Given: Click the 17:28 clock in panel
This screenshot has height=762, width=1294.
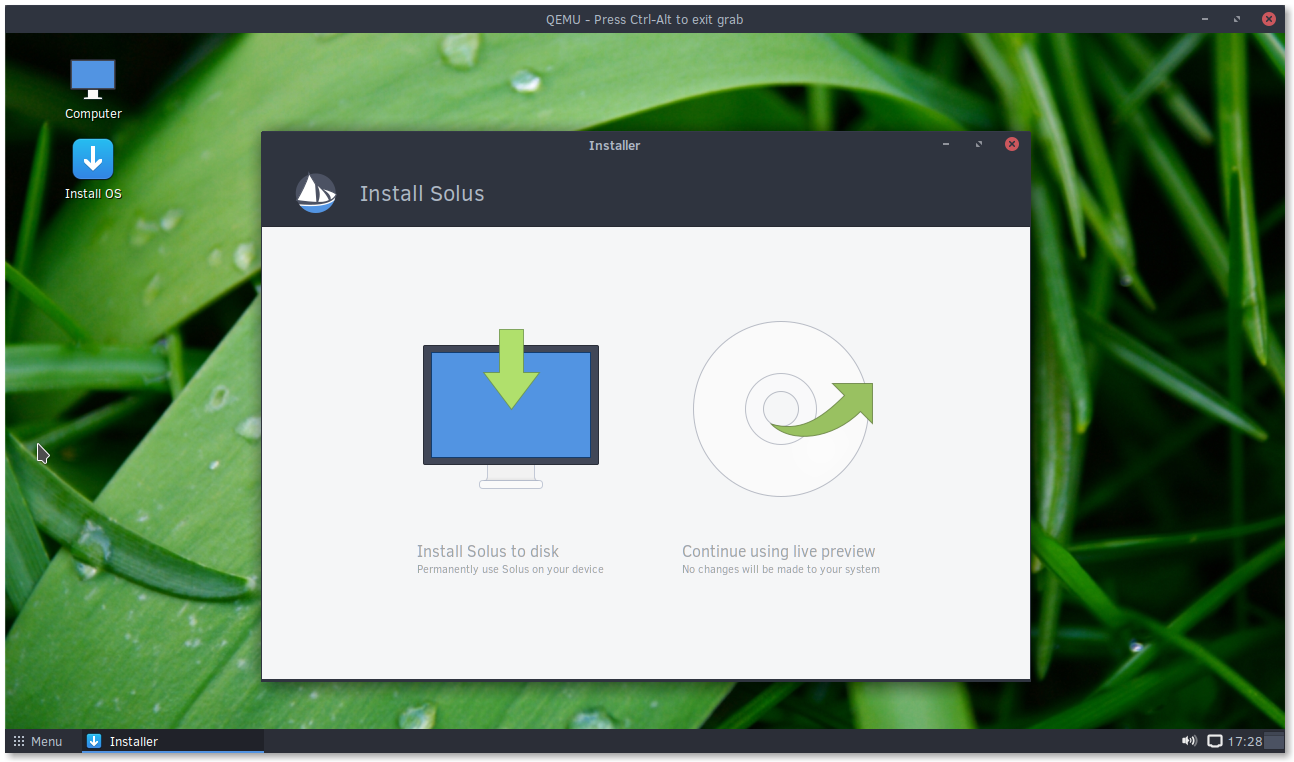Looking at the screenshot, I should pos(1244,741).
